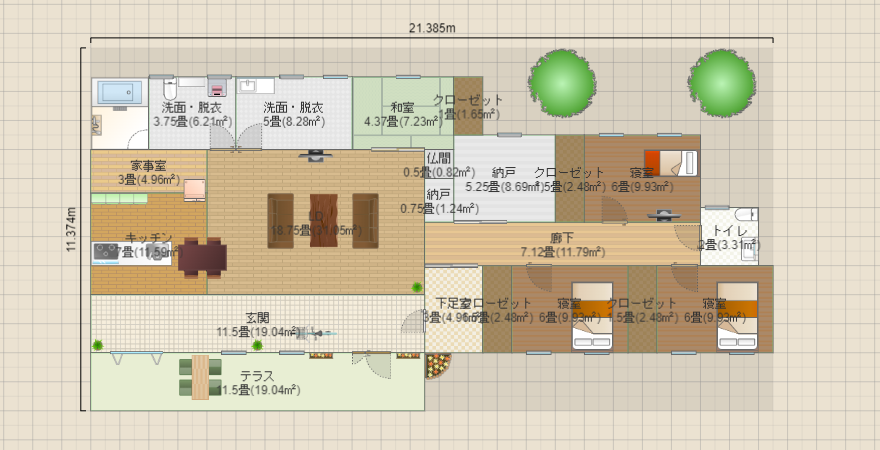Viewport: 880px width, 450px height.
Task: Click the 廊下 7.12畳 hallway label
Action: point(562,245)
